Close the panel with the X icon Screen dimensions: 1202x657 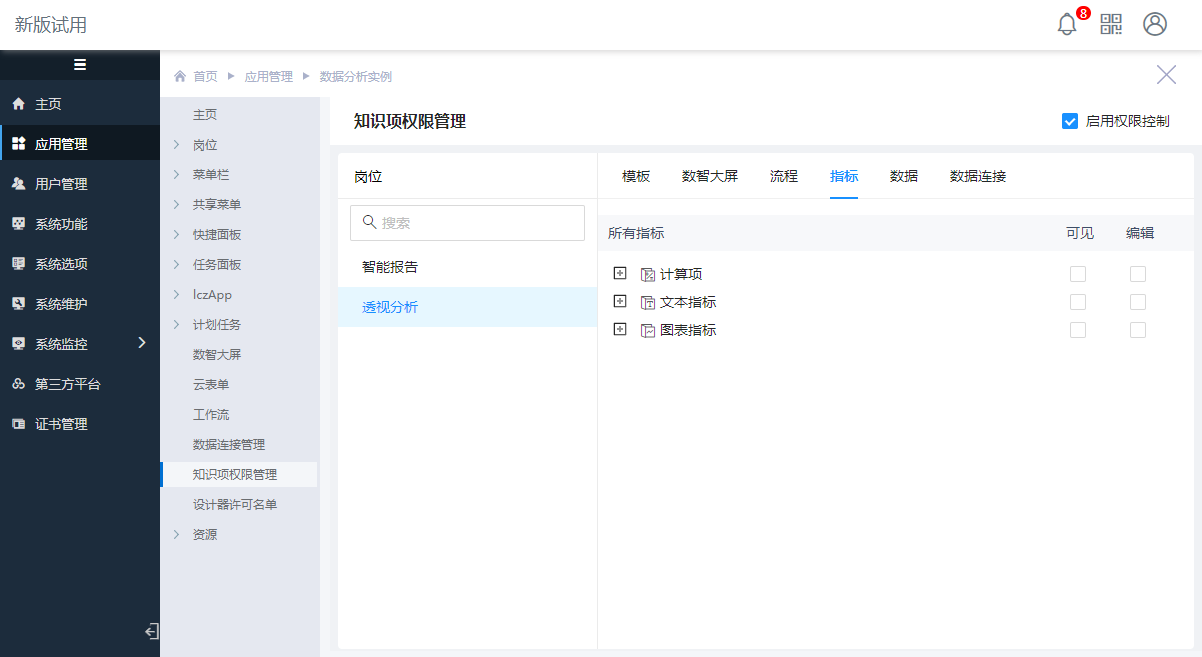coord(1166,74)
